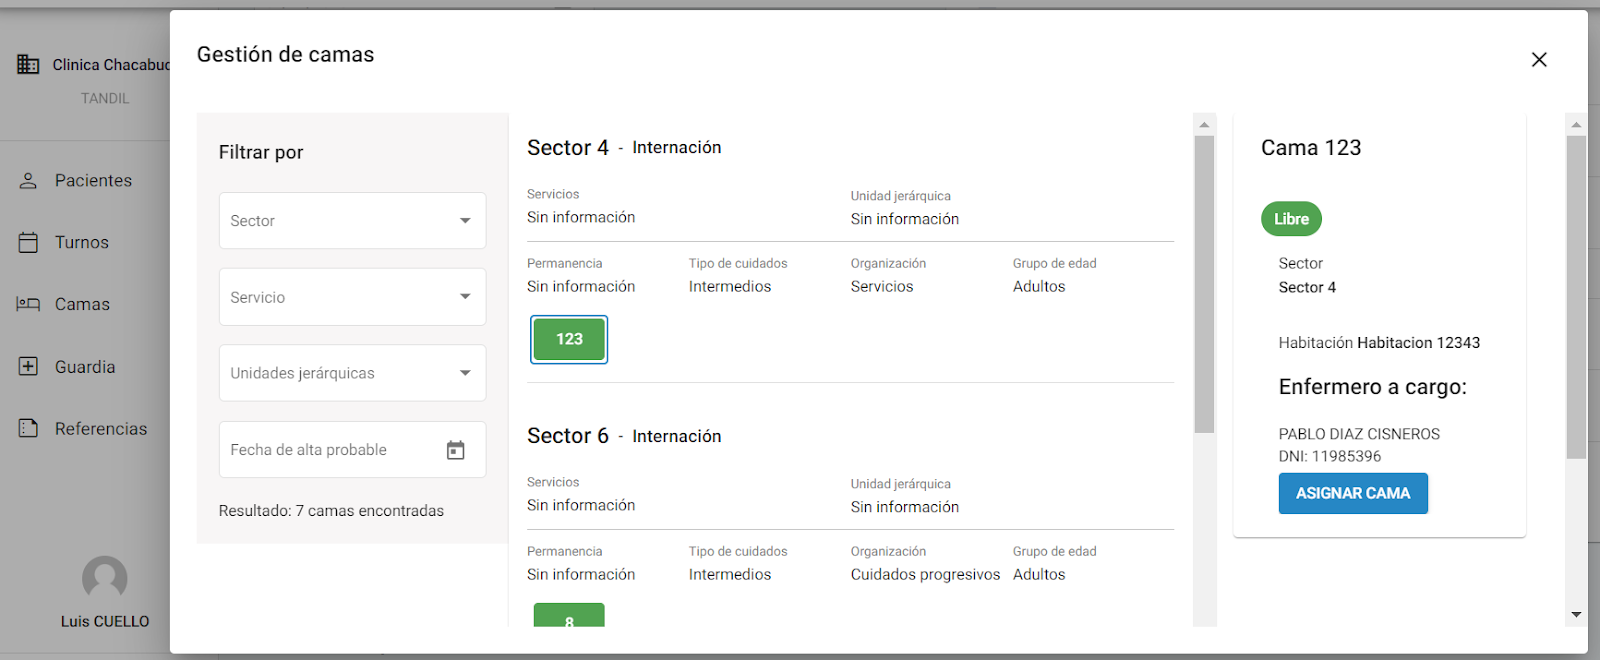Image resolution: width=1600 pixels, height=660 pixels.
Task: Close the Gestión de camas dialog
Action: point(1539,60)
